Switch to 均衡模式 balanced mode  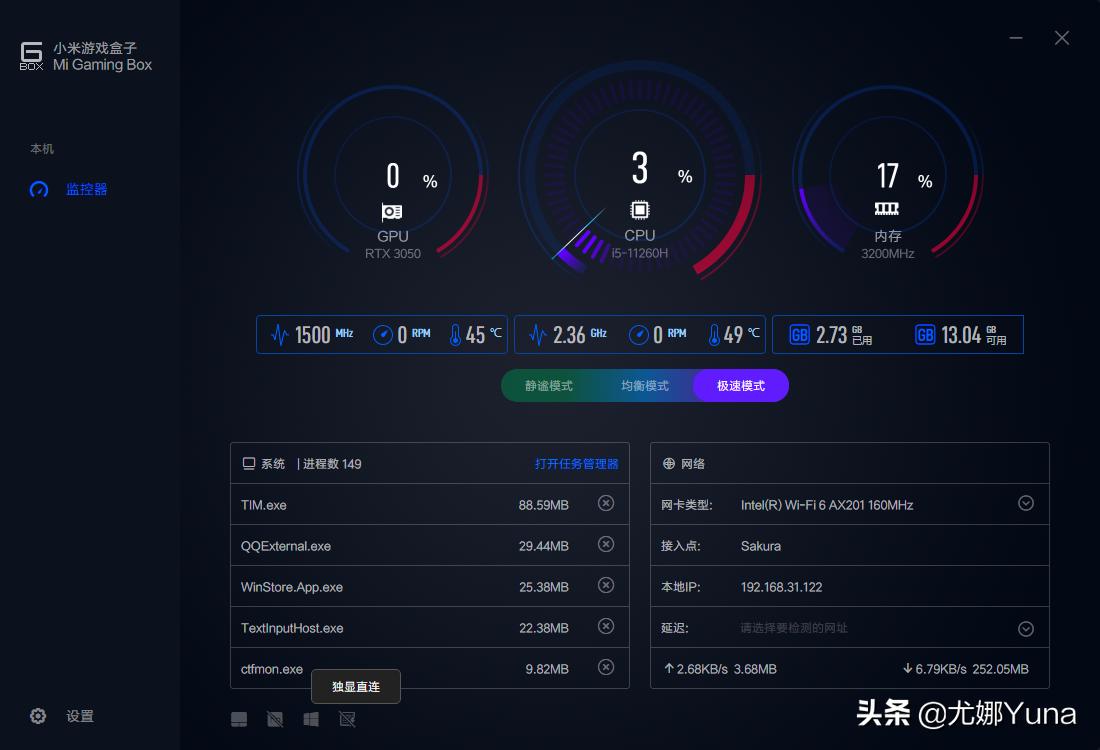(x=644, y=385)
